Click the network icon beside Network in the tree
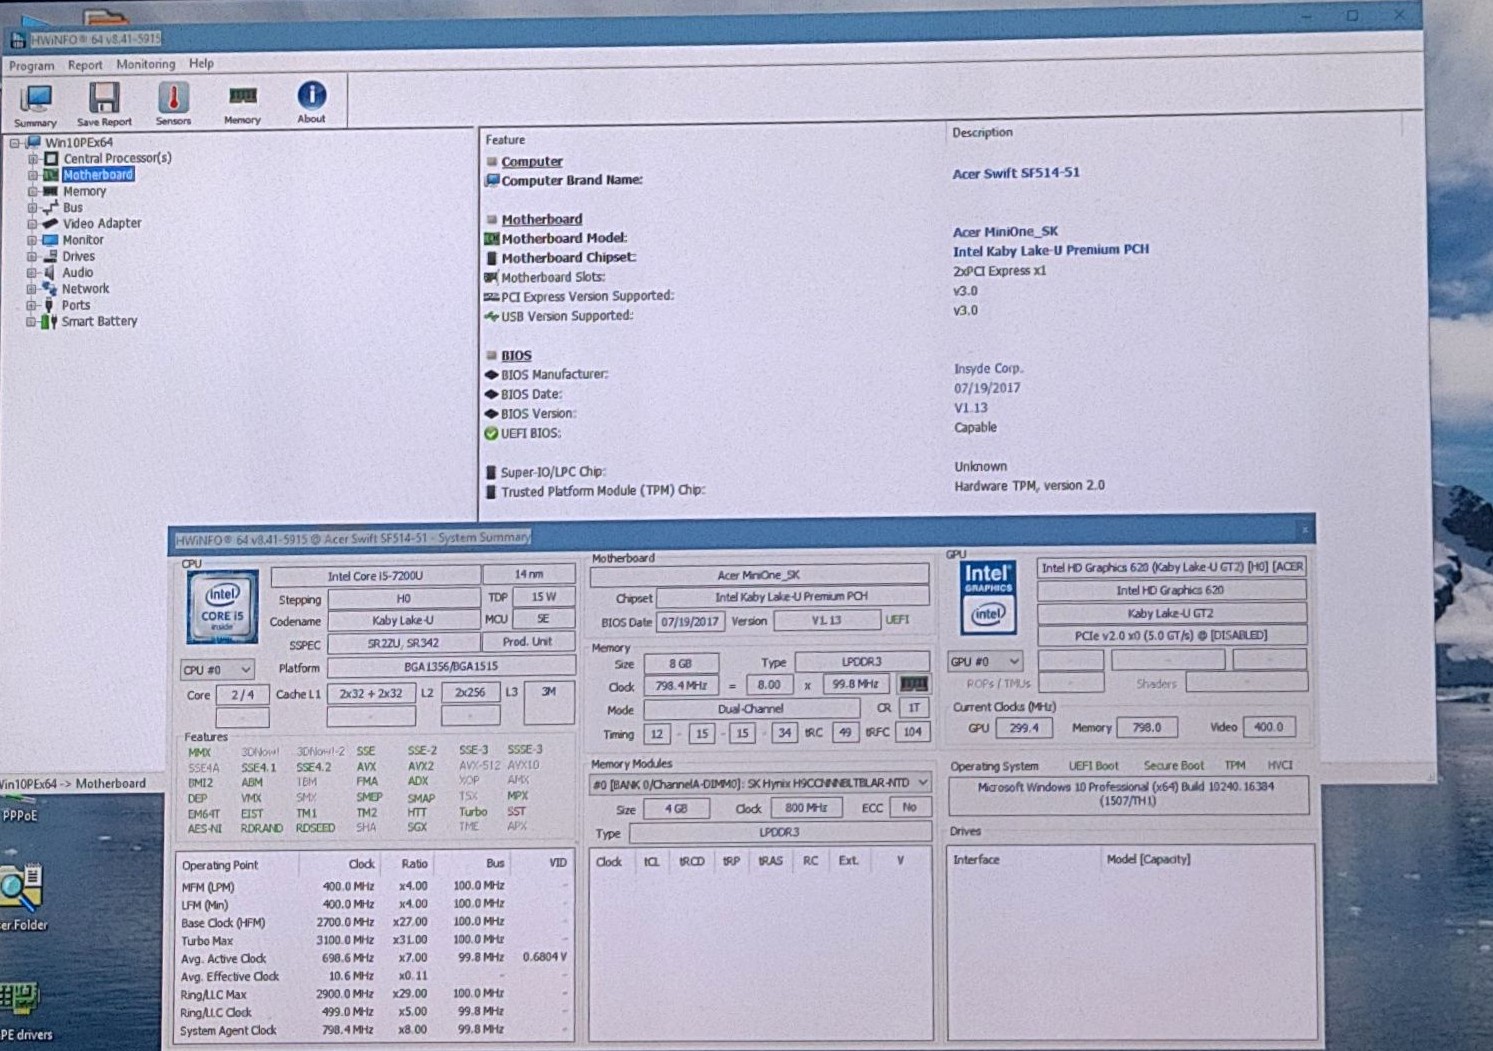1493x1051 pixels. point(49,288)
